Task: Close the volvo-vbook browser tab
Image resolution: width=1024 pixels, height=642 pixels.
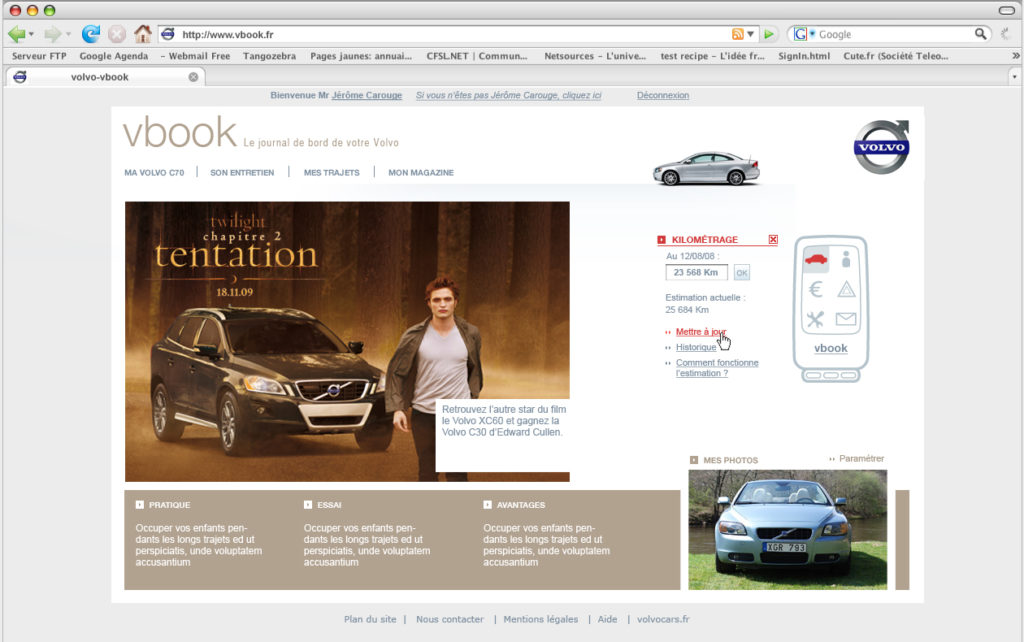Action: point(193,77)
